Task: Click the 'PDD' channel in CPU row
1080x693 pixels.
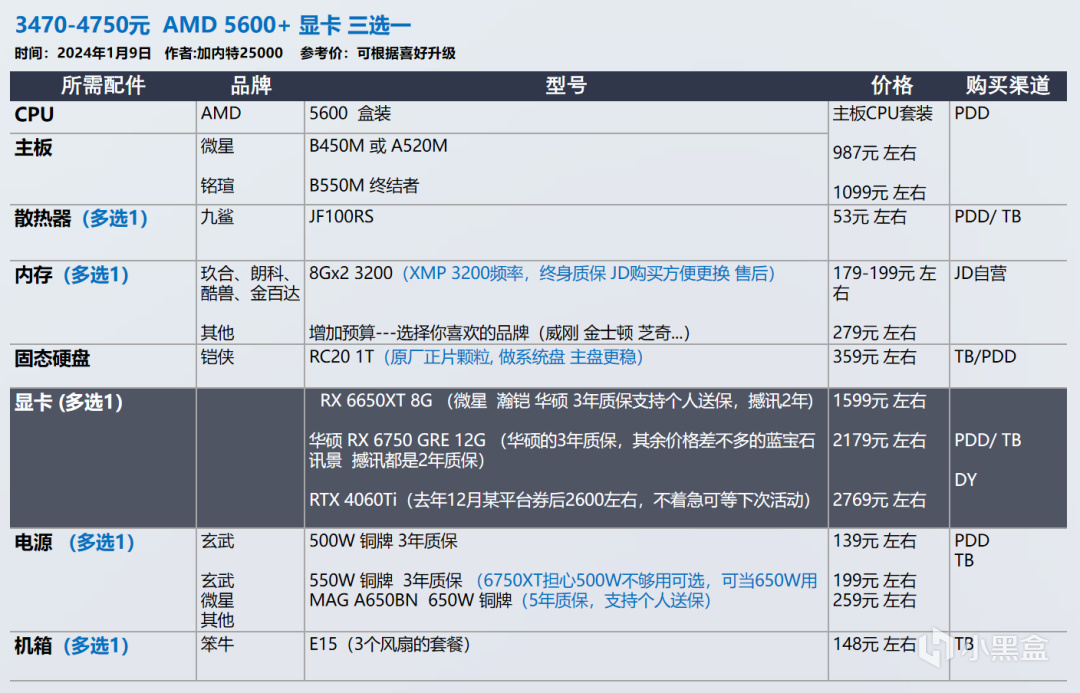Action: (x=972, y=113)
